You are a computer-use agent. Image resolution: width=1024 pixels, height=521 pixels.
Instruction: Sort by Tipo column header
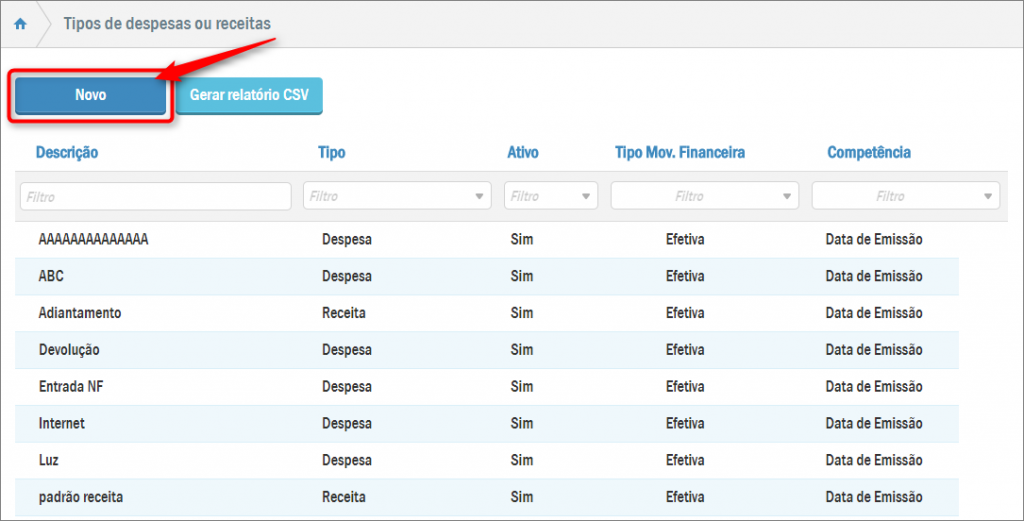pyautogui.click(x=331, y=153)
